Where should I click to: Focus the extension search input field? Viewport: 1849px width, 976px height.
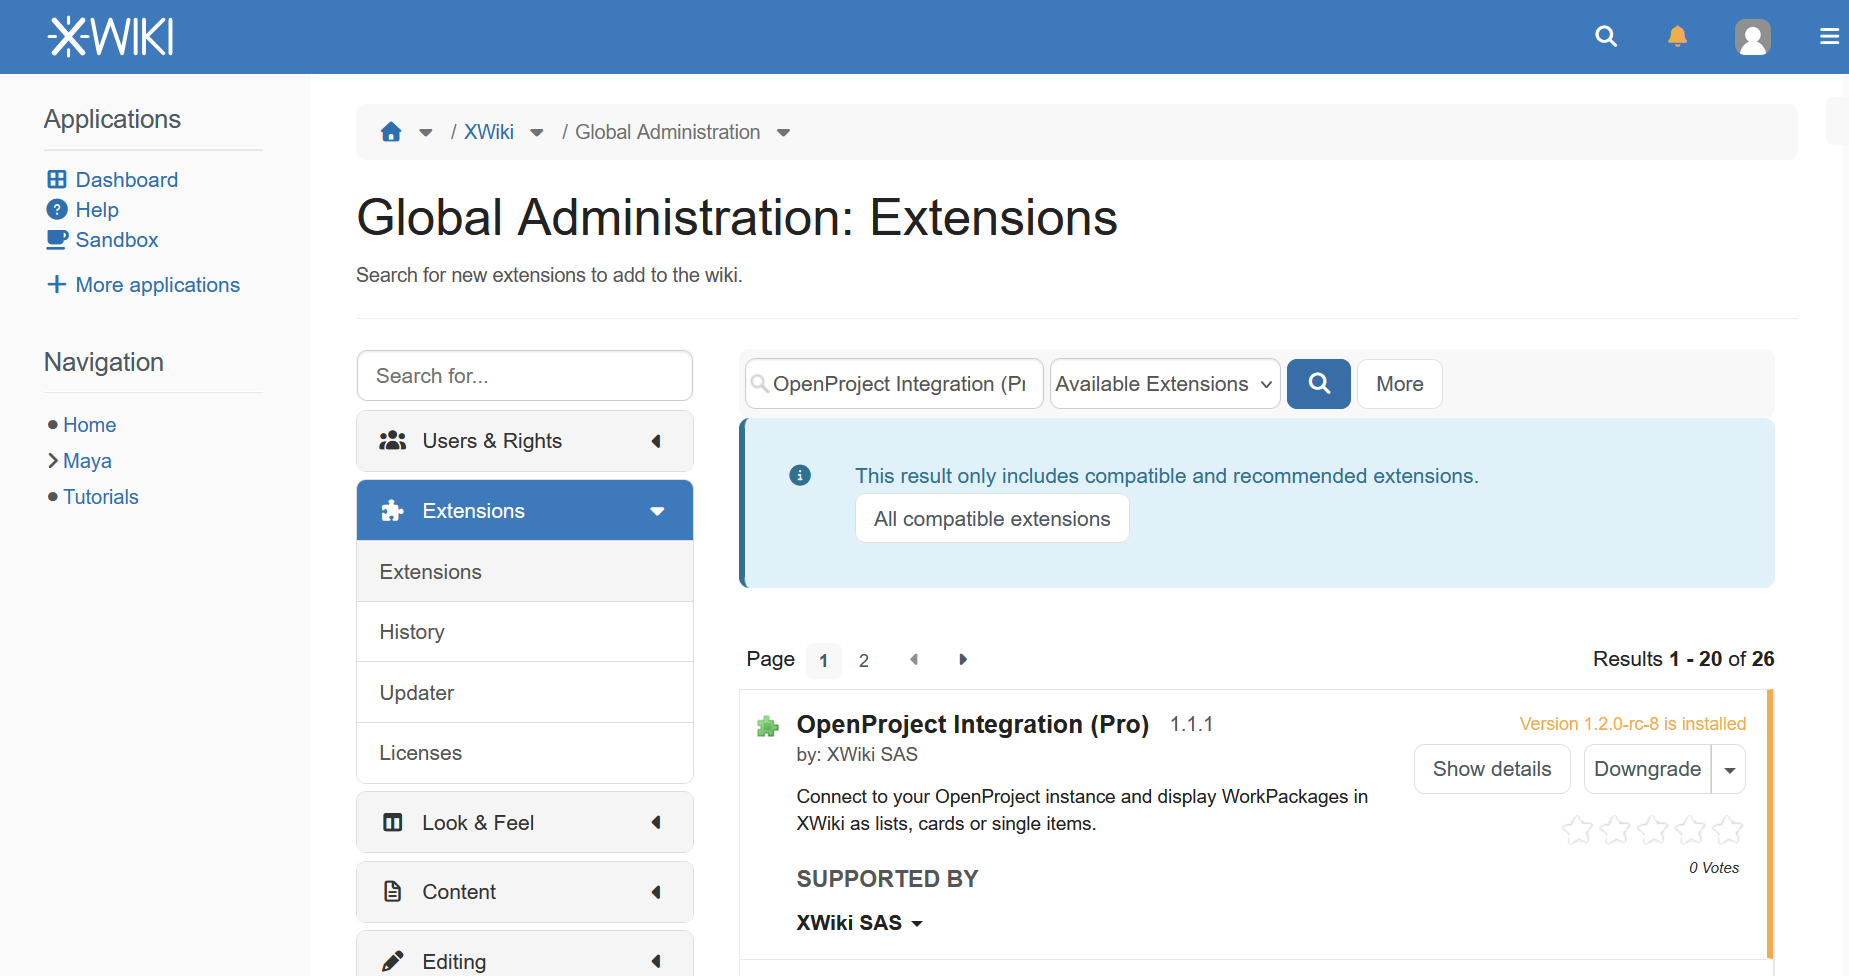tap(894, 384)
